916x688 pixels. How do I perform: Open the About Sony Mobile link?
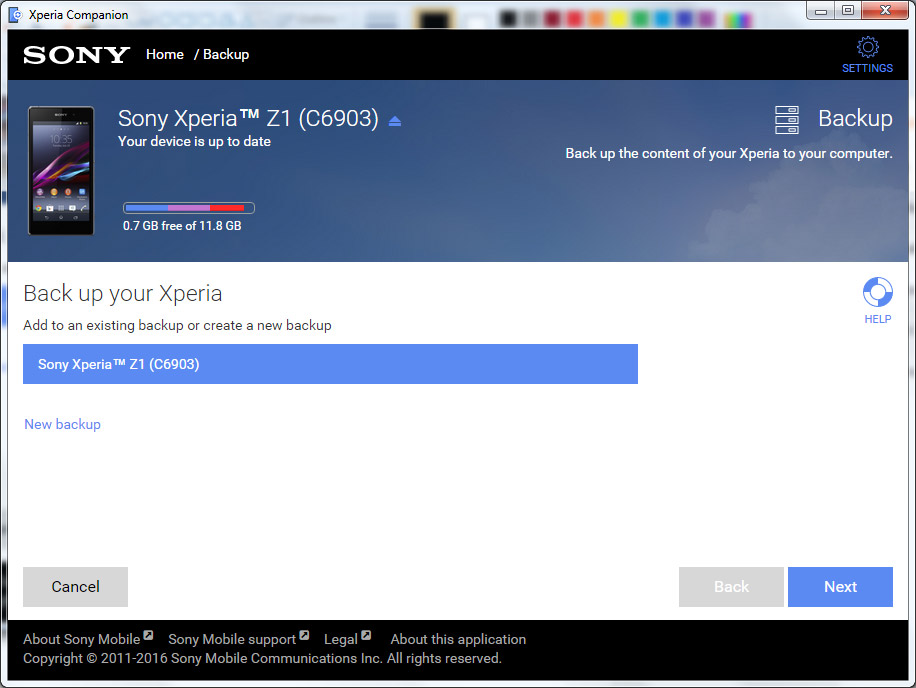82,640
